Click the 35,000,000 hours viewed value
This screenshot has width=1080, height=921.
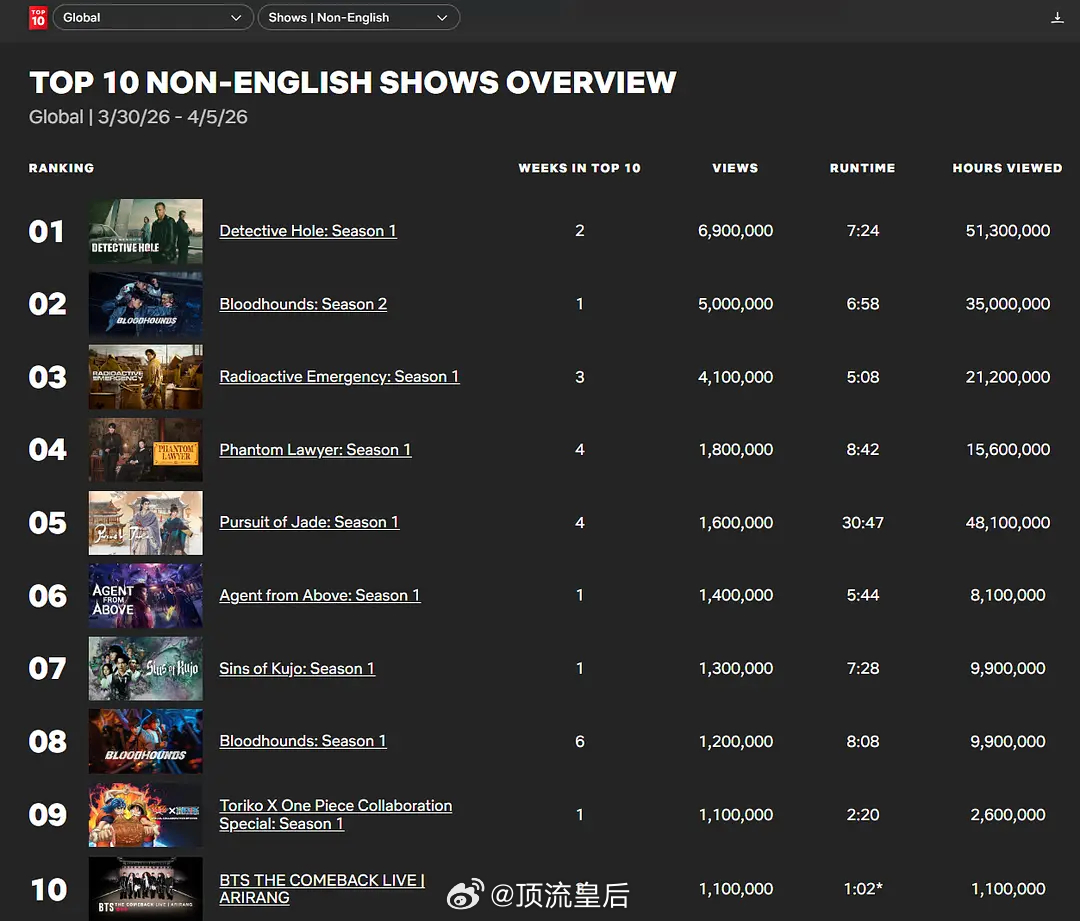(x=1008, y=304)
